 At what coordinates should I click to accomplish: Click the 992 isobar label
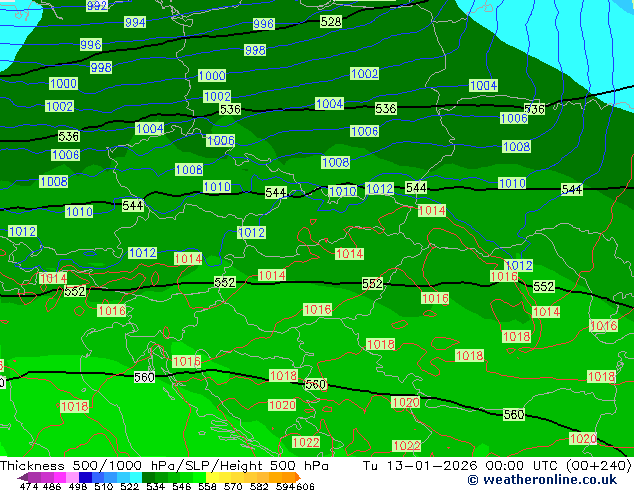click(x=97, y=6)
